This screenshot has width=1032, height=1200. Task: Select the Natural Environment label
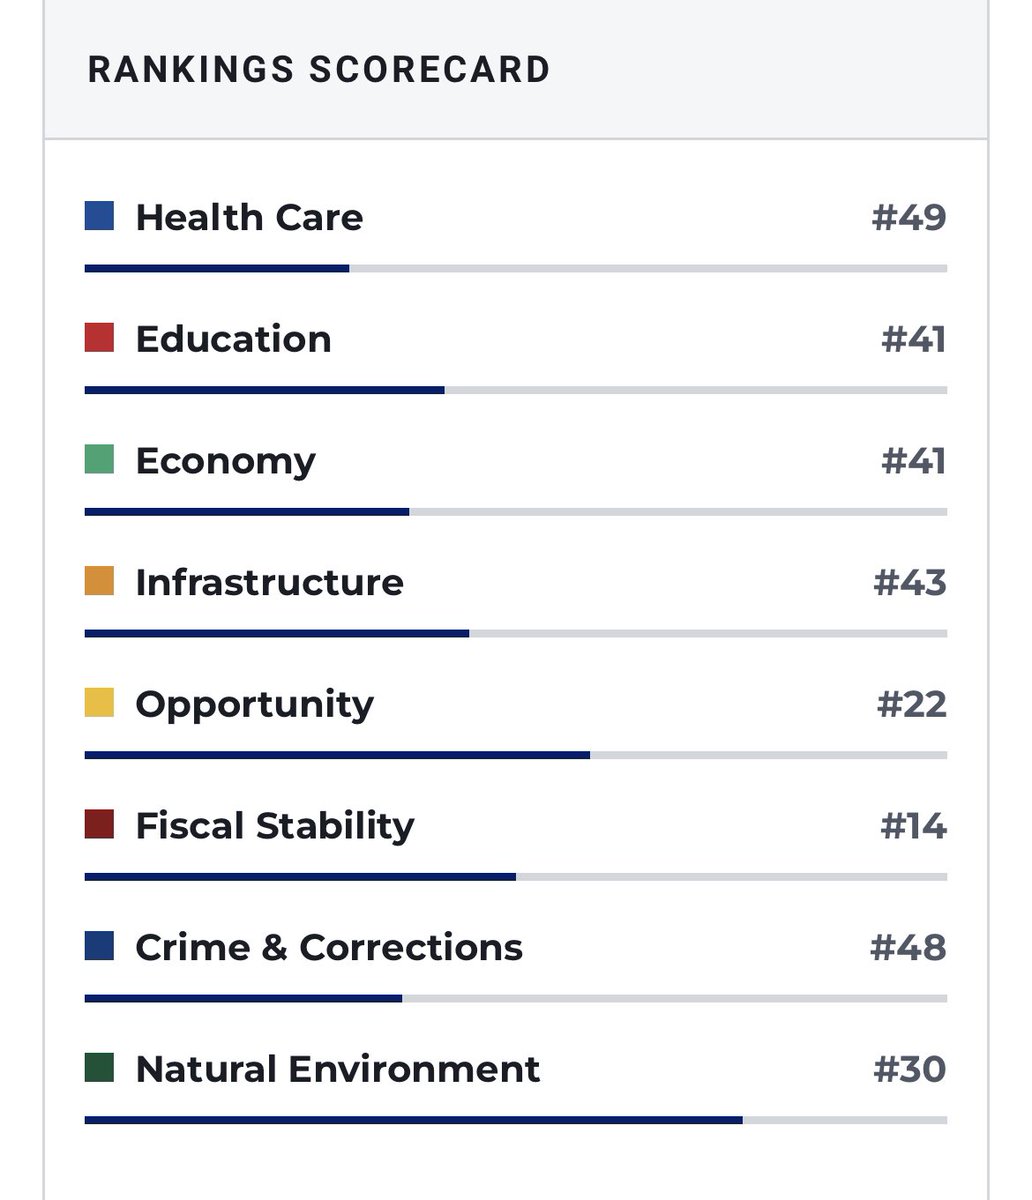pos(337,1069)
